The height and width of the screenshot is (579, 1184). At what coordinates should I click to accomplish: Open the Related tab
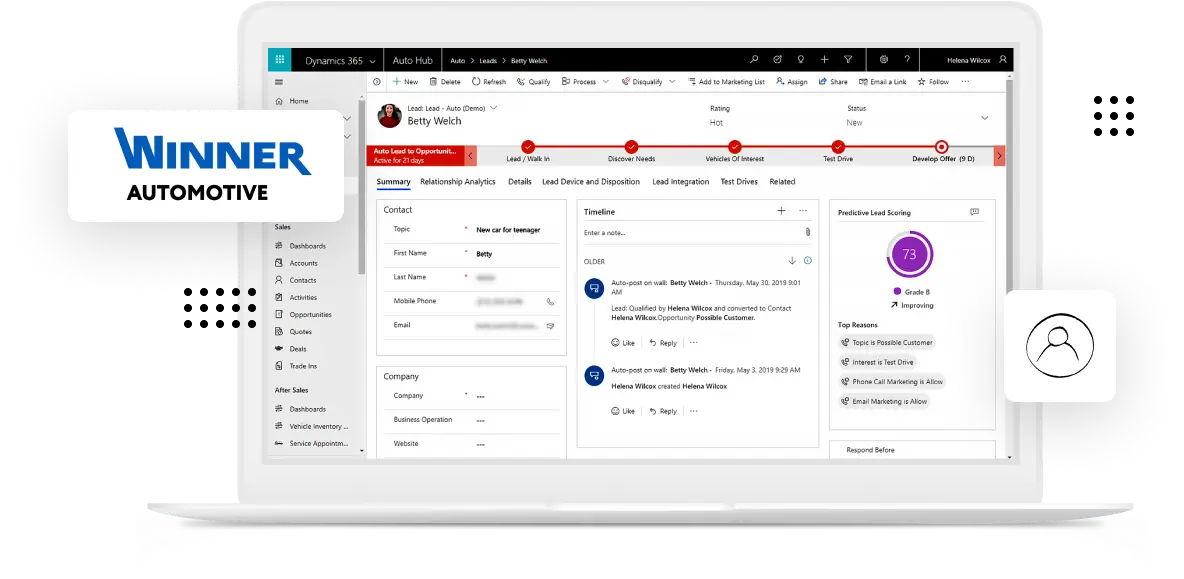click(x=782, y=182)
